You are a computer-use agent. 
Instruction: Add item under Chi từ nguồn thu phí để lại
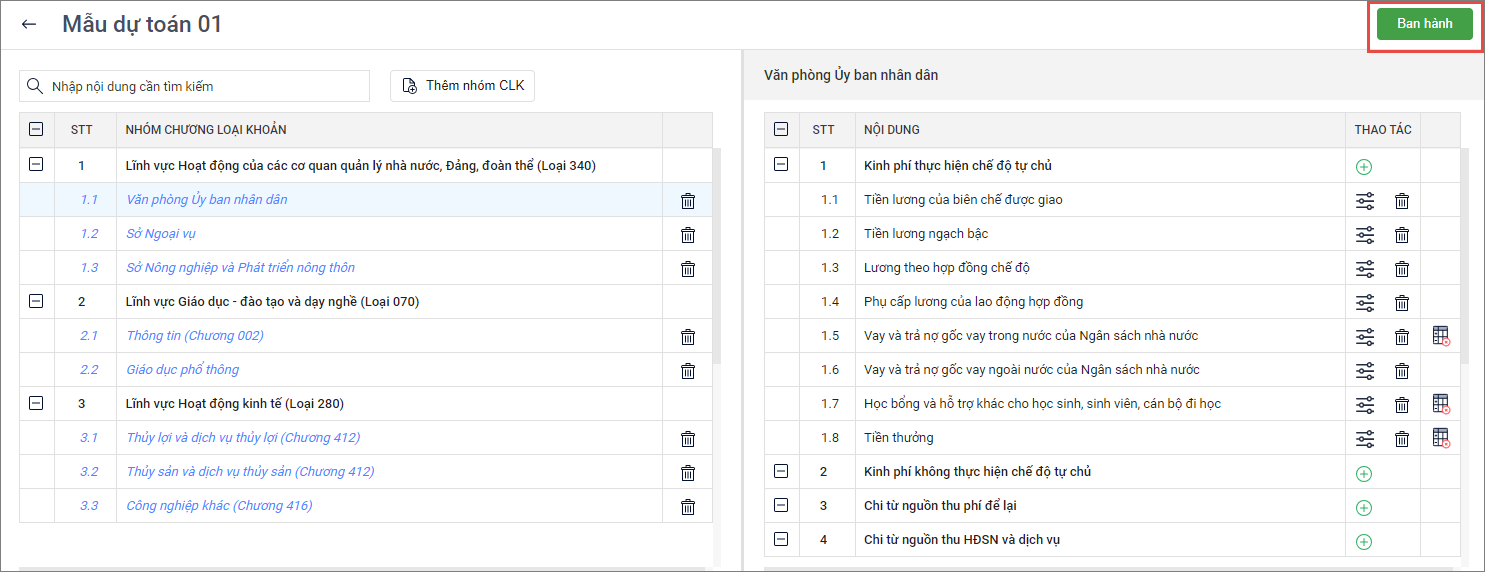click(1363, 507)
